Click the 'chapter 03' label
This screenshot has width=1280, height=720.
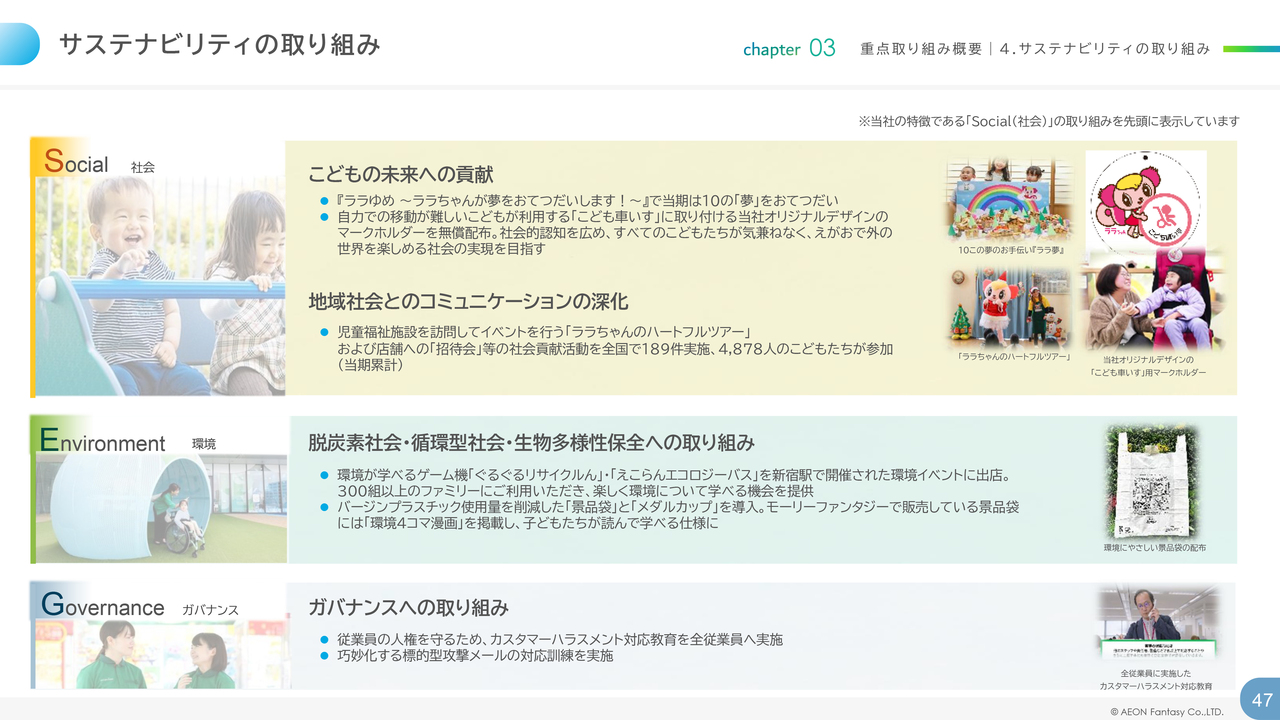pyautogui.click(x=789, y=48)
